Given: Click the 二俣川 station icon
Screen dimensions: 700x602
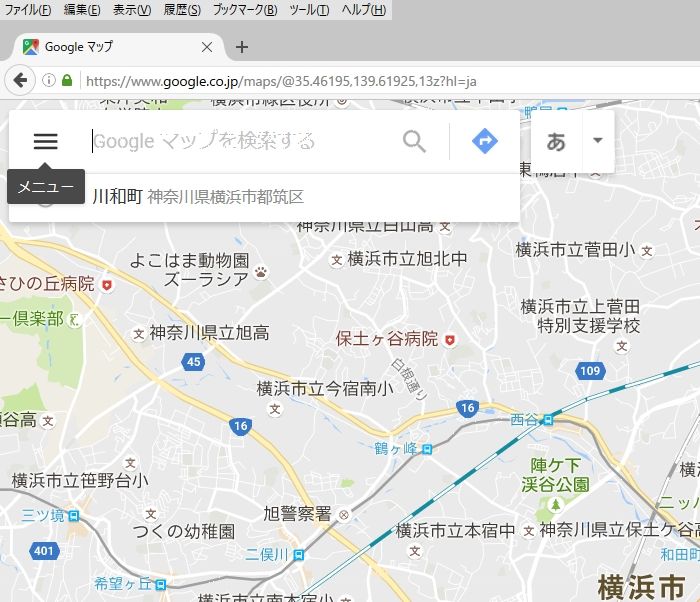Looking at the screenshot, I should point(299,555).
